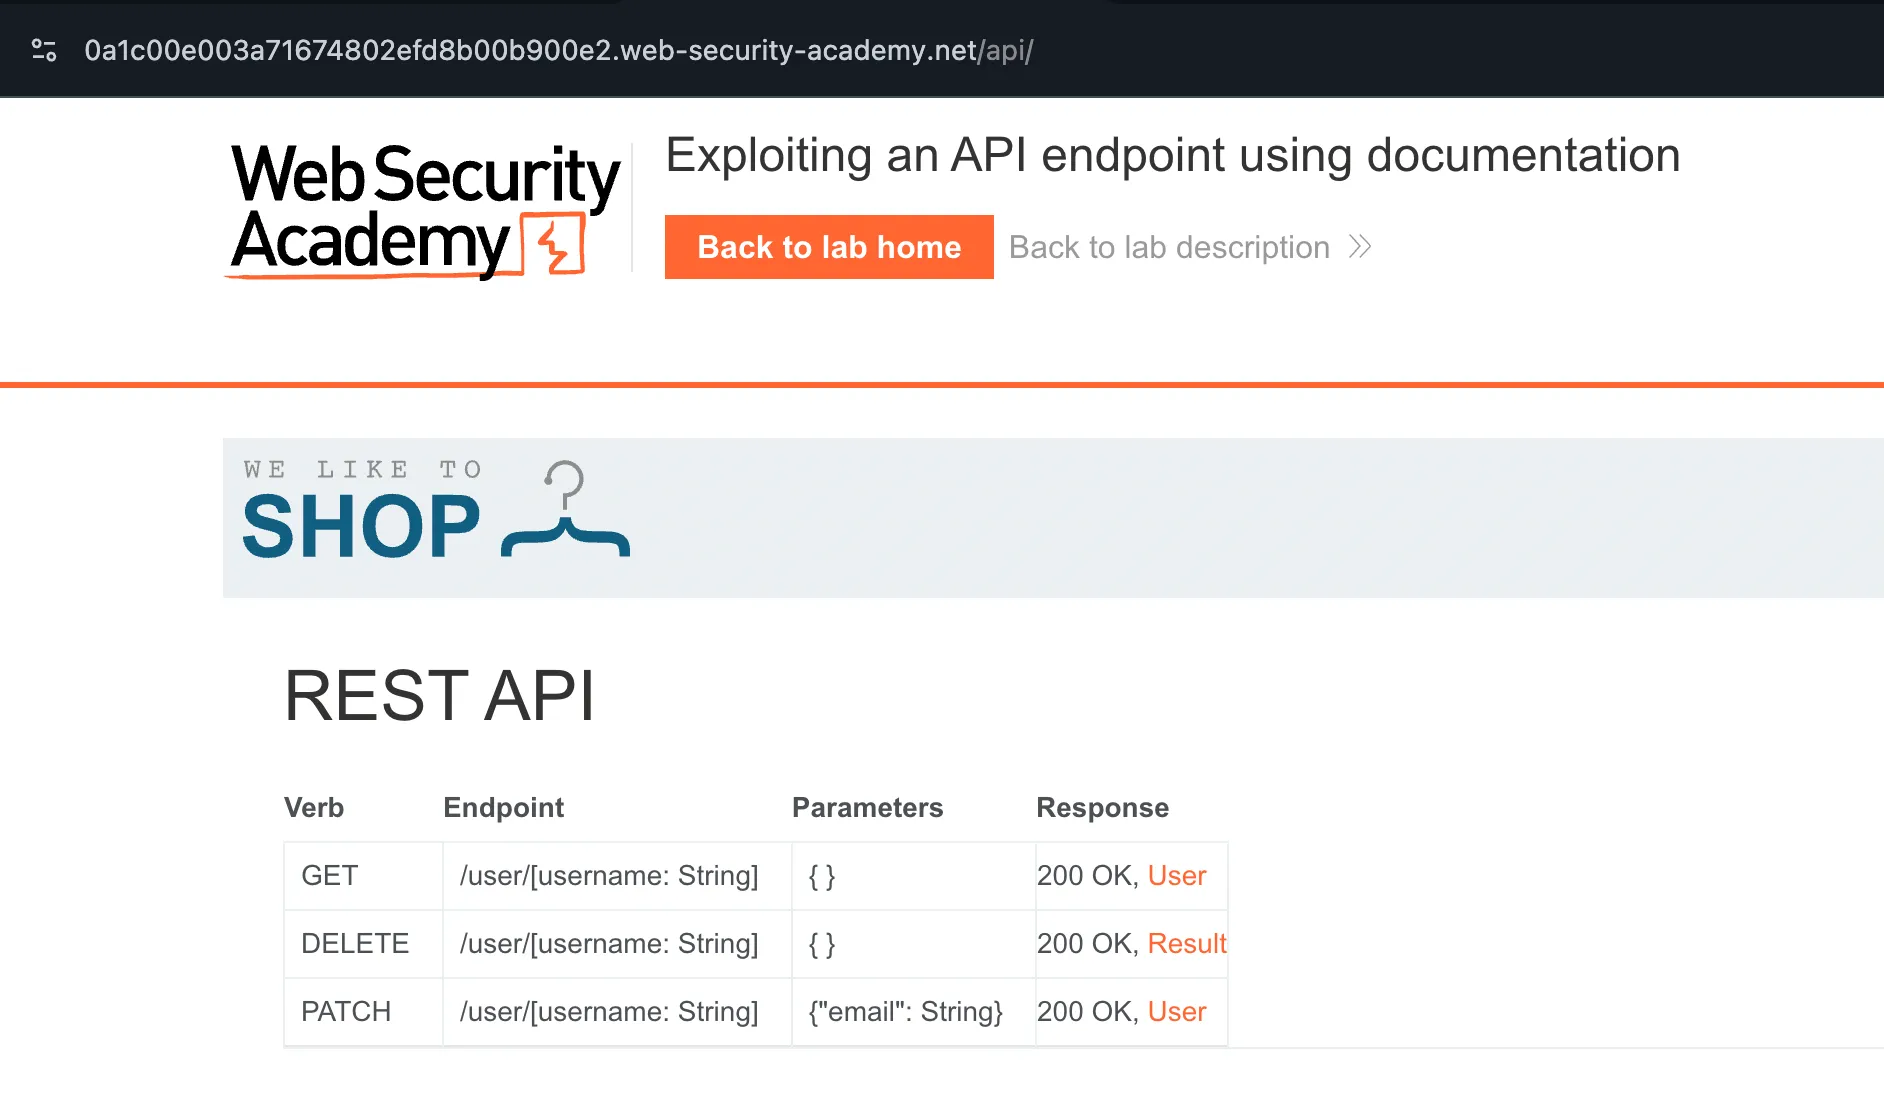Click the site settings icon in address bar
The image size is (1884, 1112).
click(44, 50)
